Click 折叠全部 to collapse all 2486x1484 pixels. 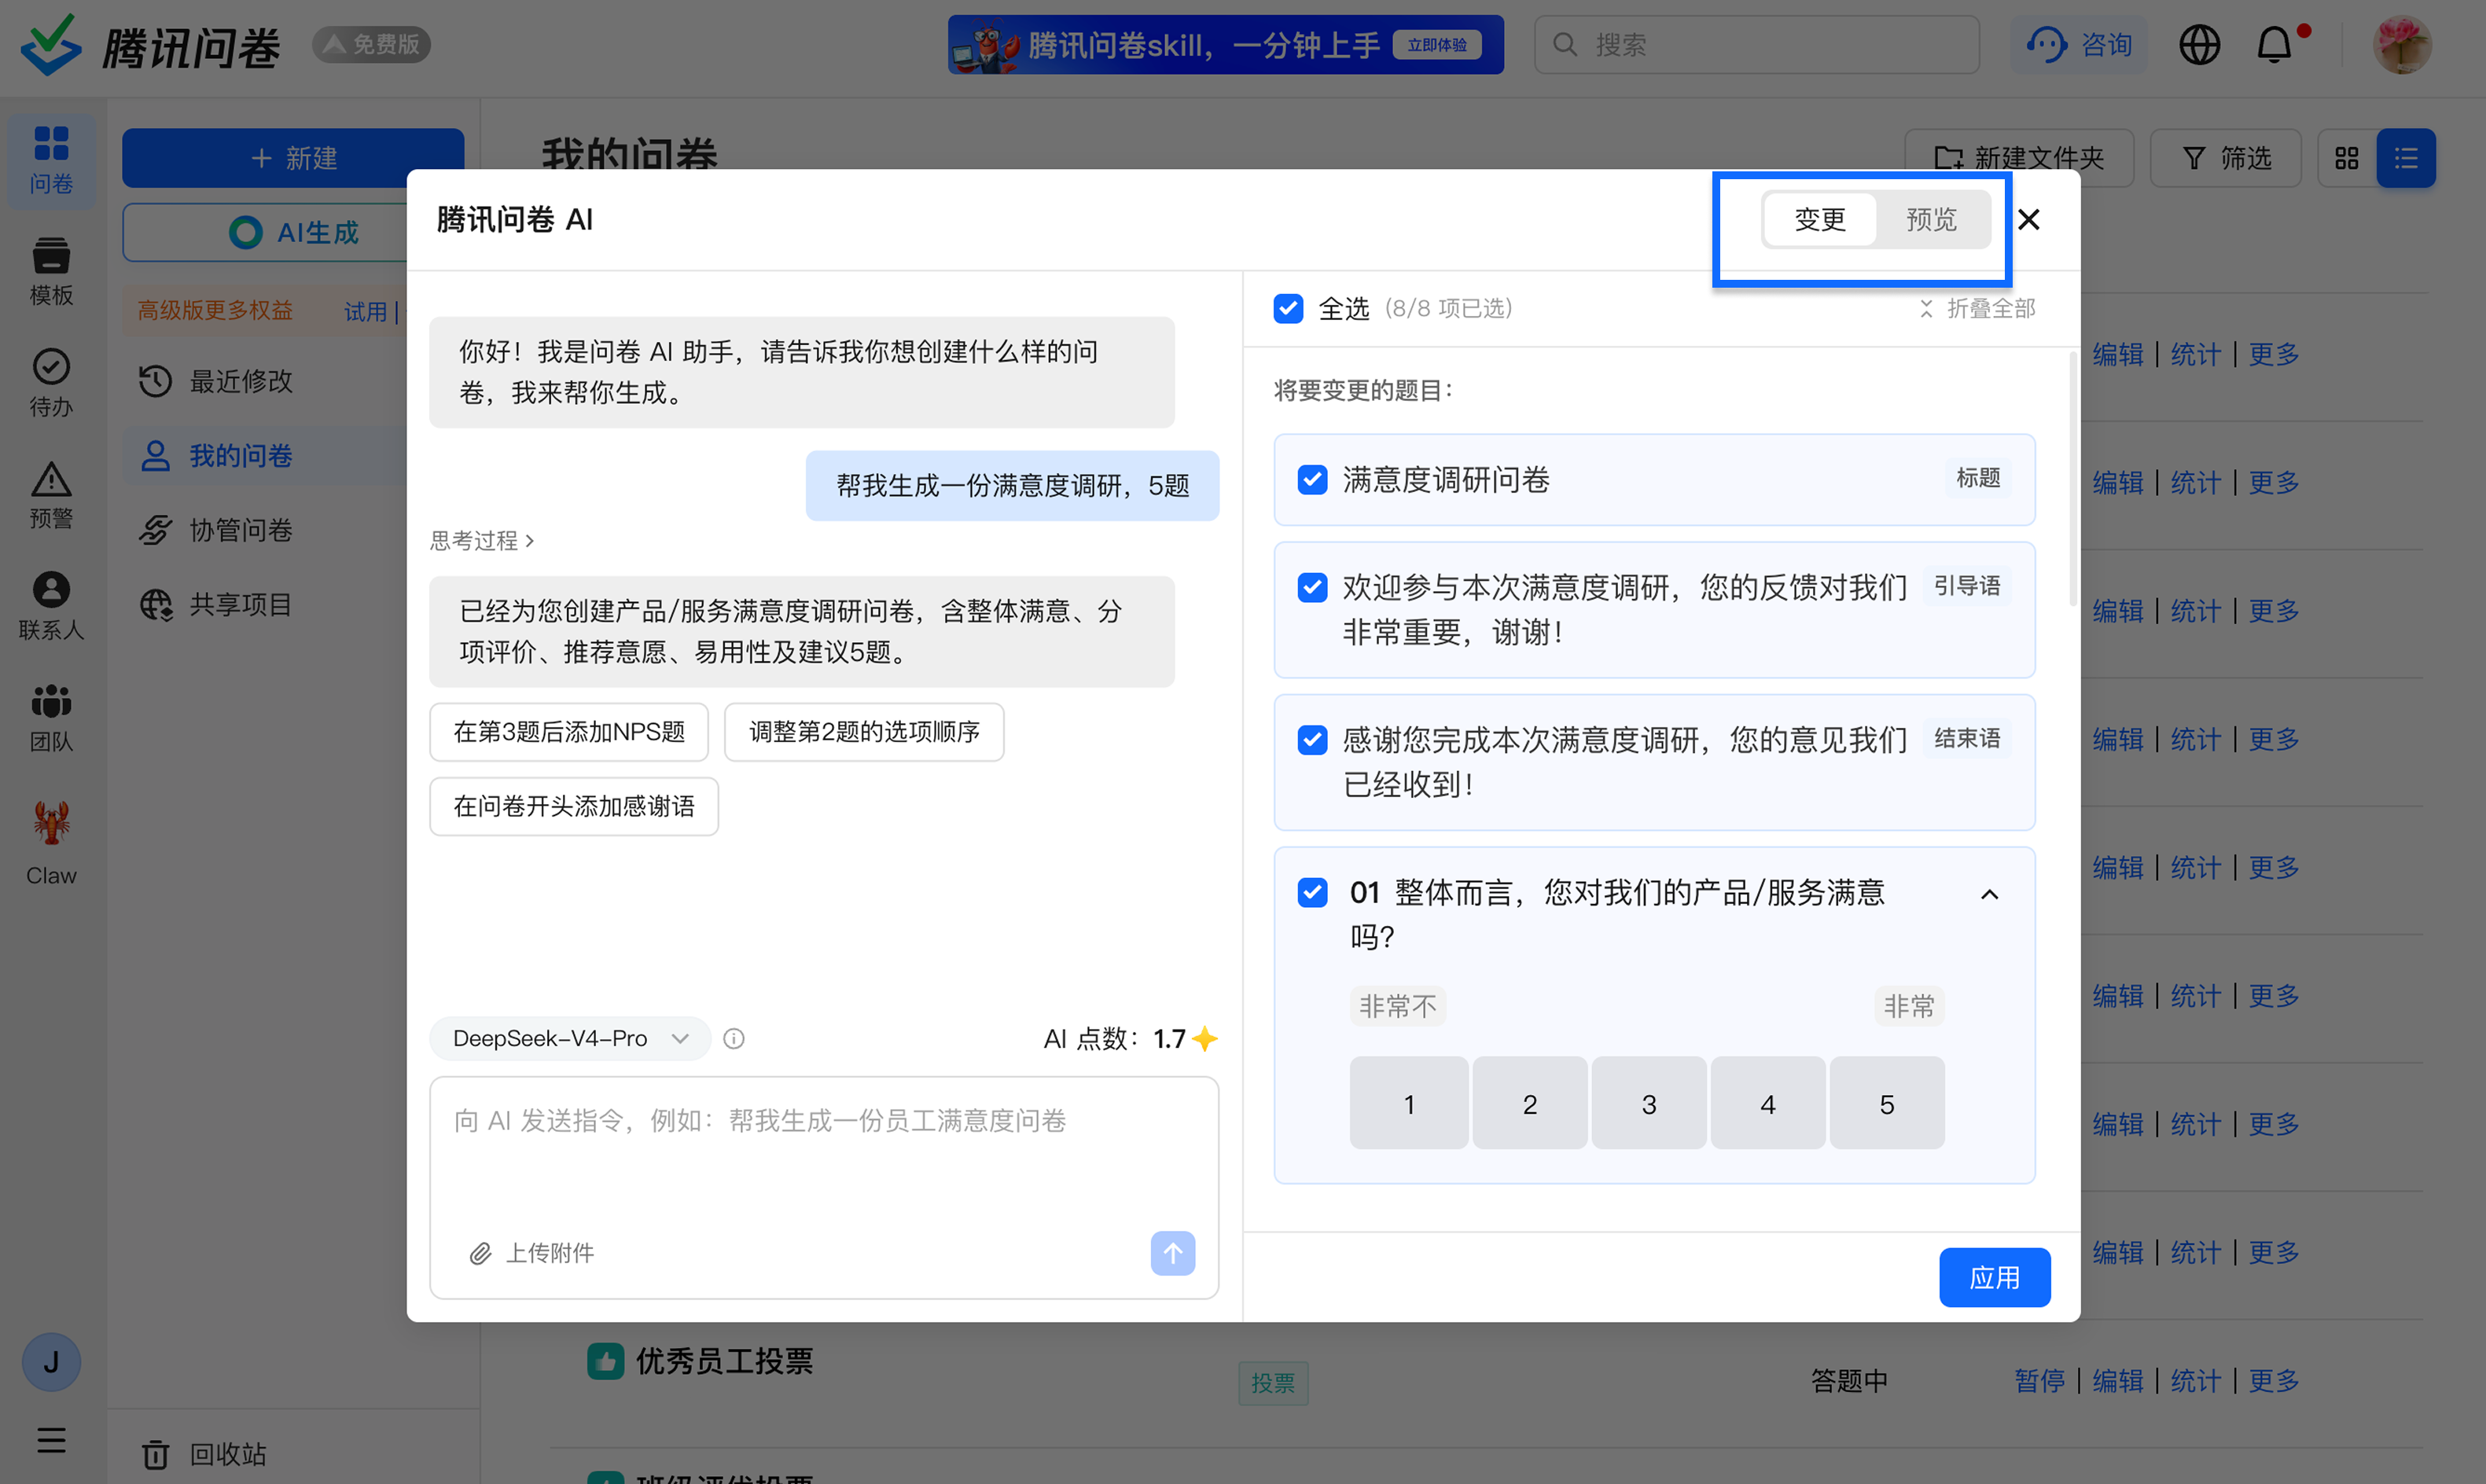[1976, 309]
